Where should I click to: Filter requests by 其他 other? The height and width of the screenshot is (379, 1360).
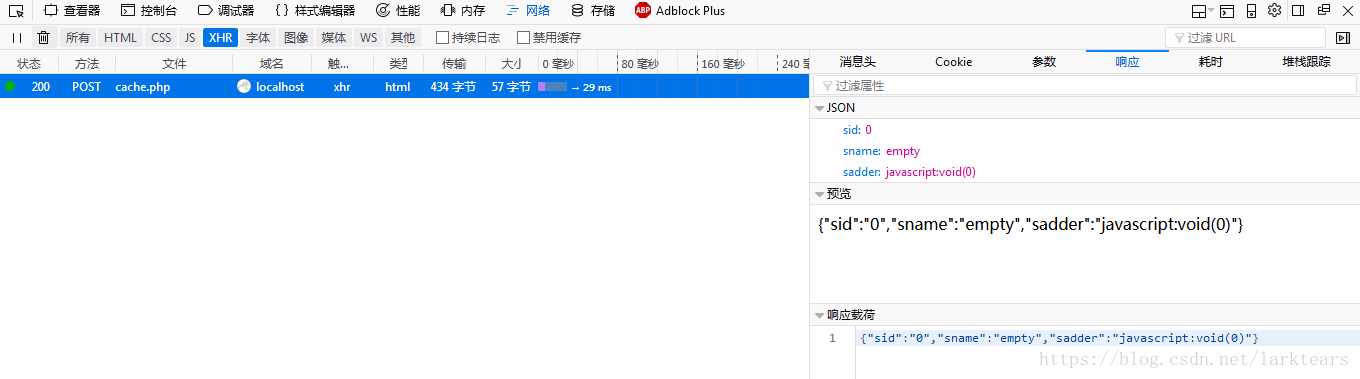click(403, 38)
